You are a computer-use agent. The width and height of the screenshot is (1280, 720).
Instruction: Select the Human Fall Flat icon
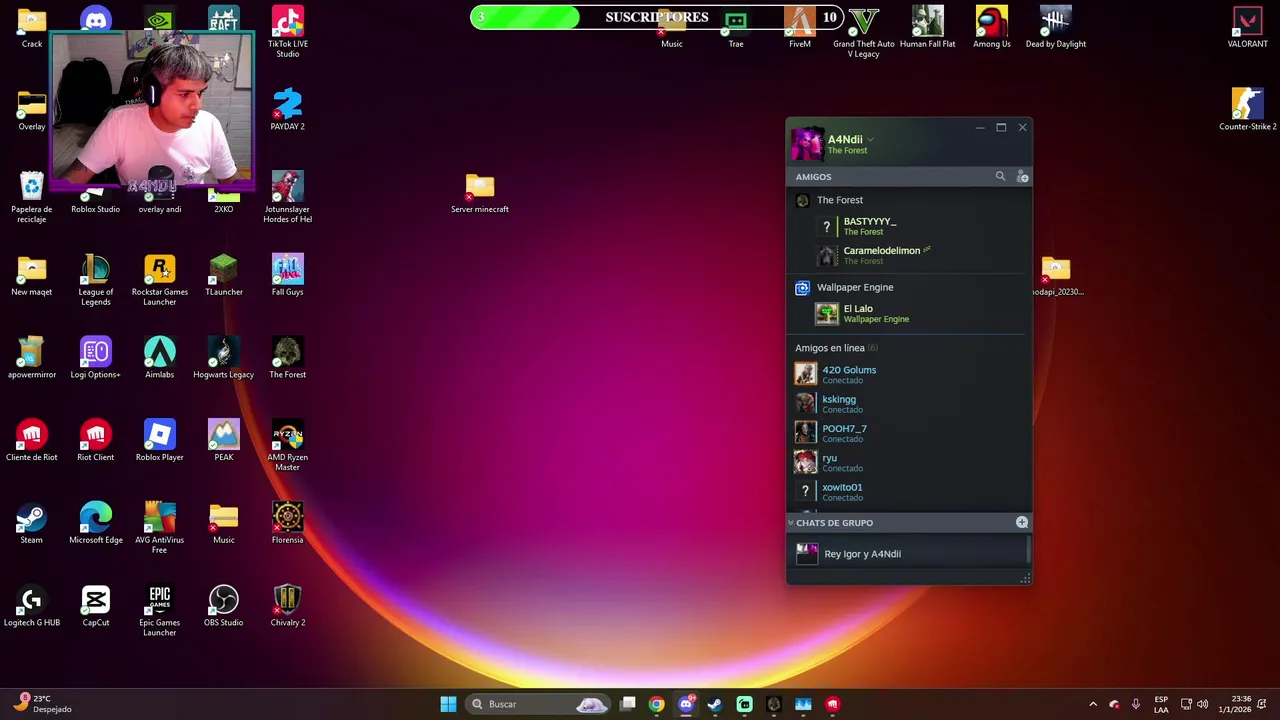[928, 27]
